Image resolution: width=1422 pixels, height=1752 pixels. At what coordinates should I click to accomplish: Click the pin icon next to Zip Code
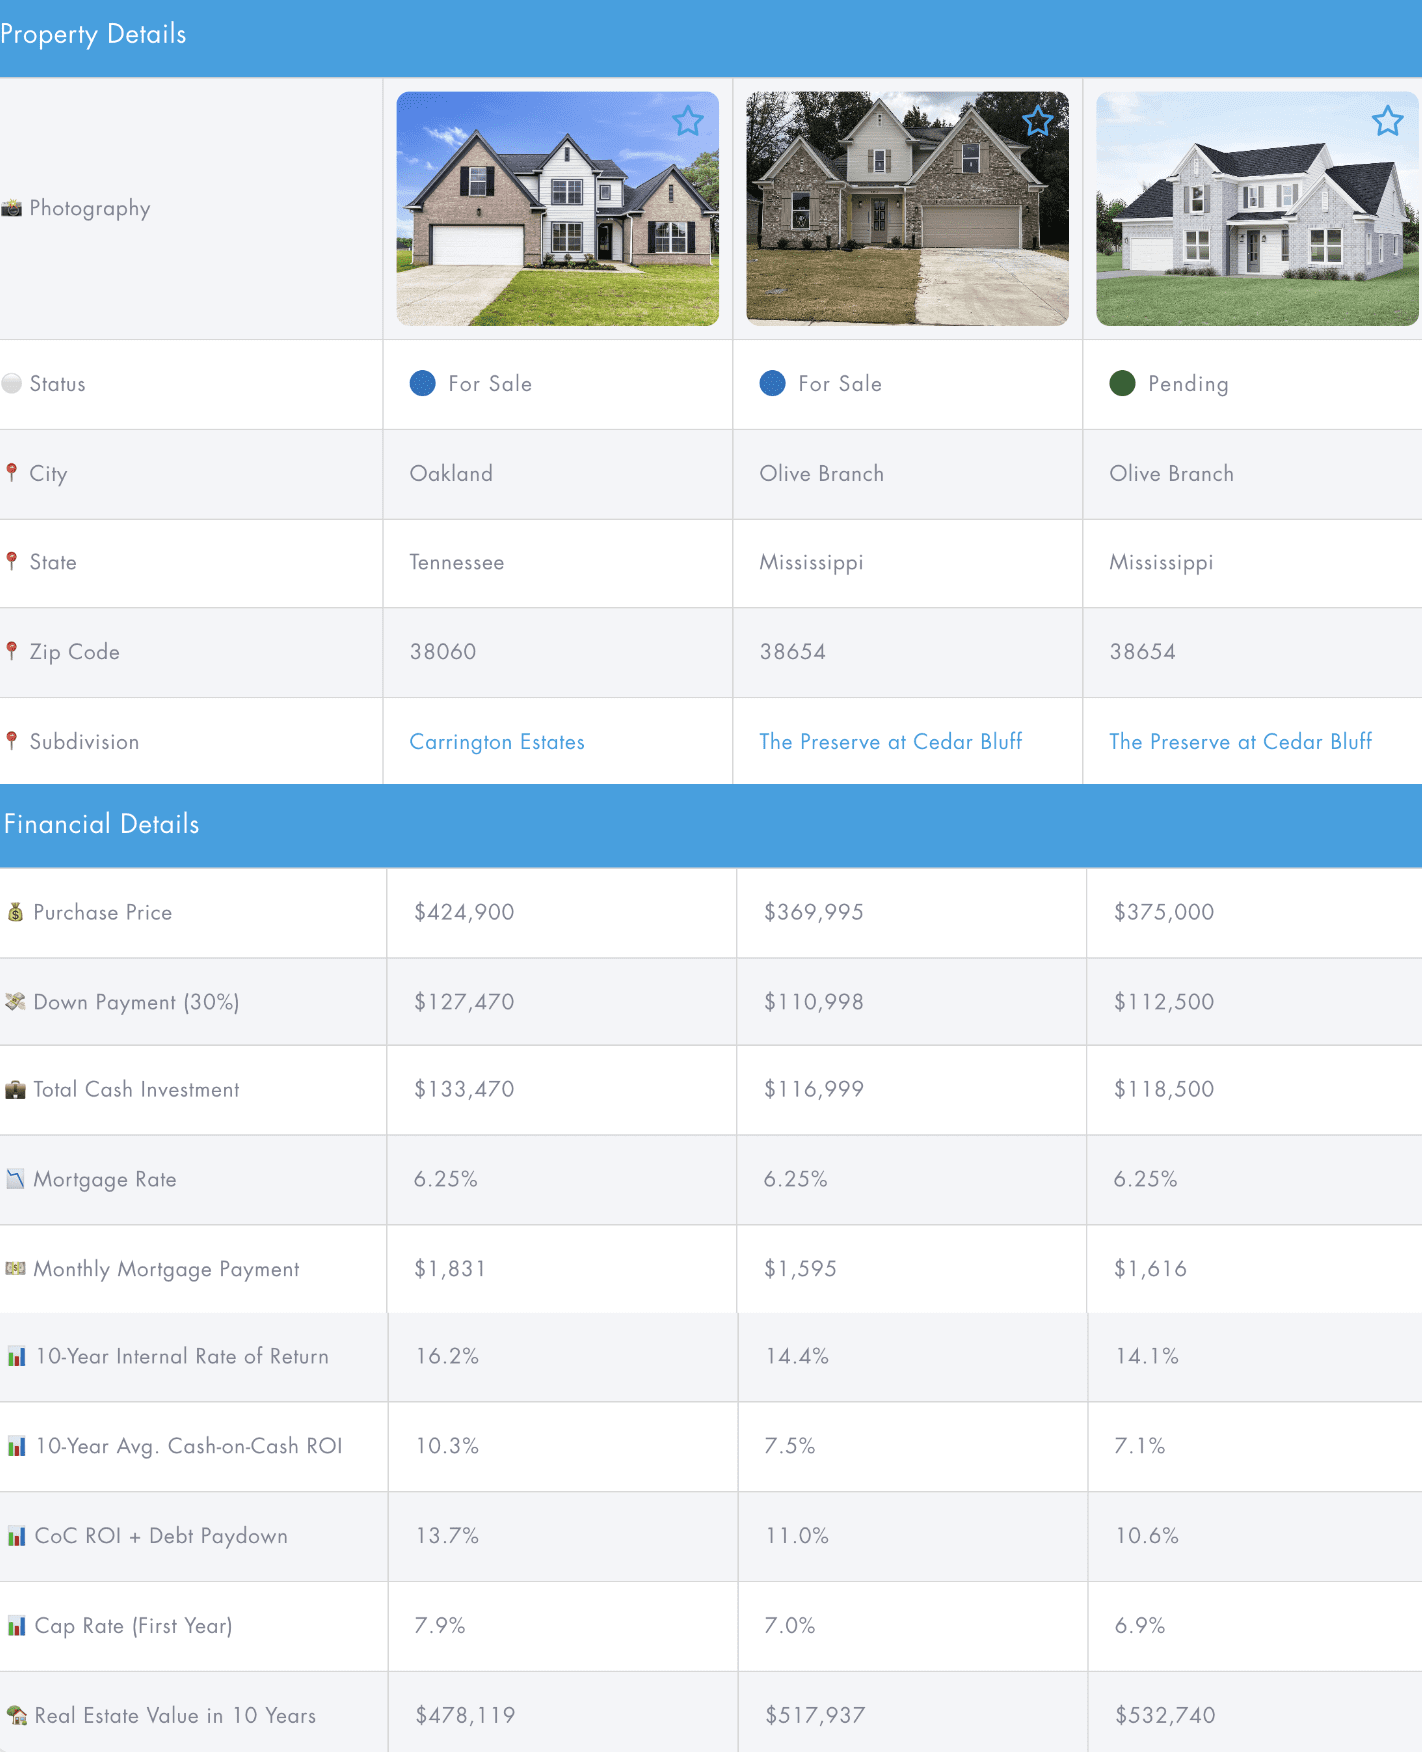[x=12, y=651]
